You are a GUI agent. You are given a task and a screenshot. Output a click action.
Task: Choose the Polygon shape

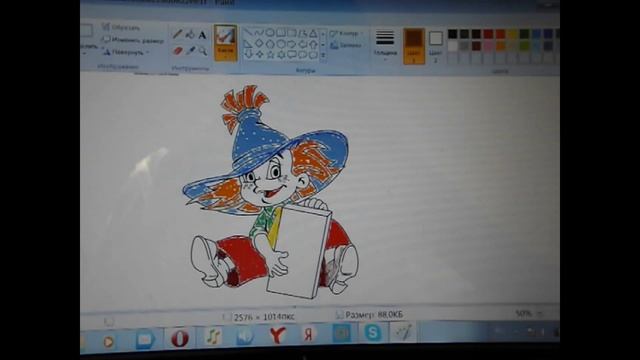point(302,33)
